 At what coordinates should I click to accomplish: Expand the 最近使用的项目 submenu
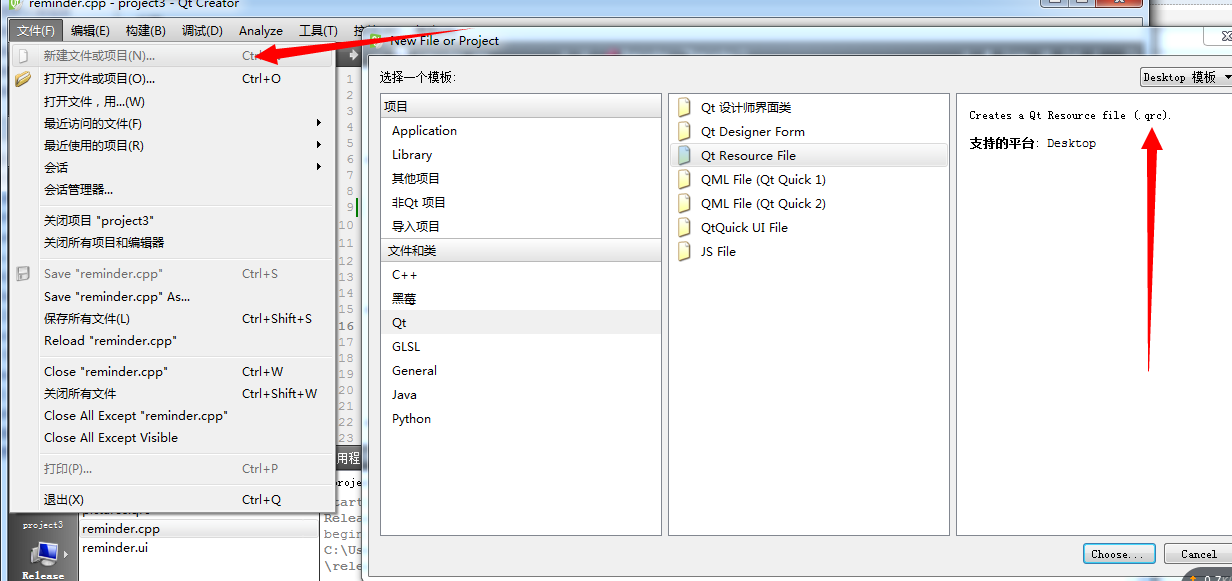pyautogui.click(x=319, y=145)
